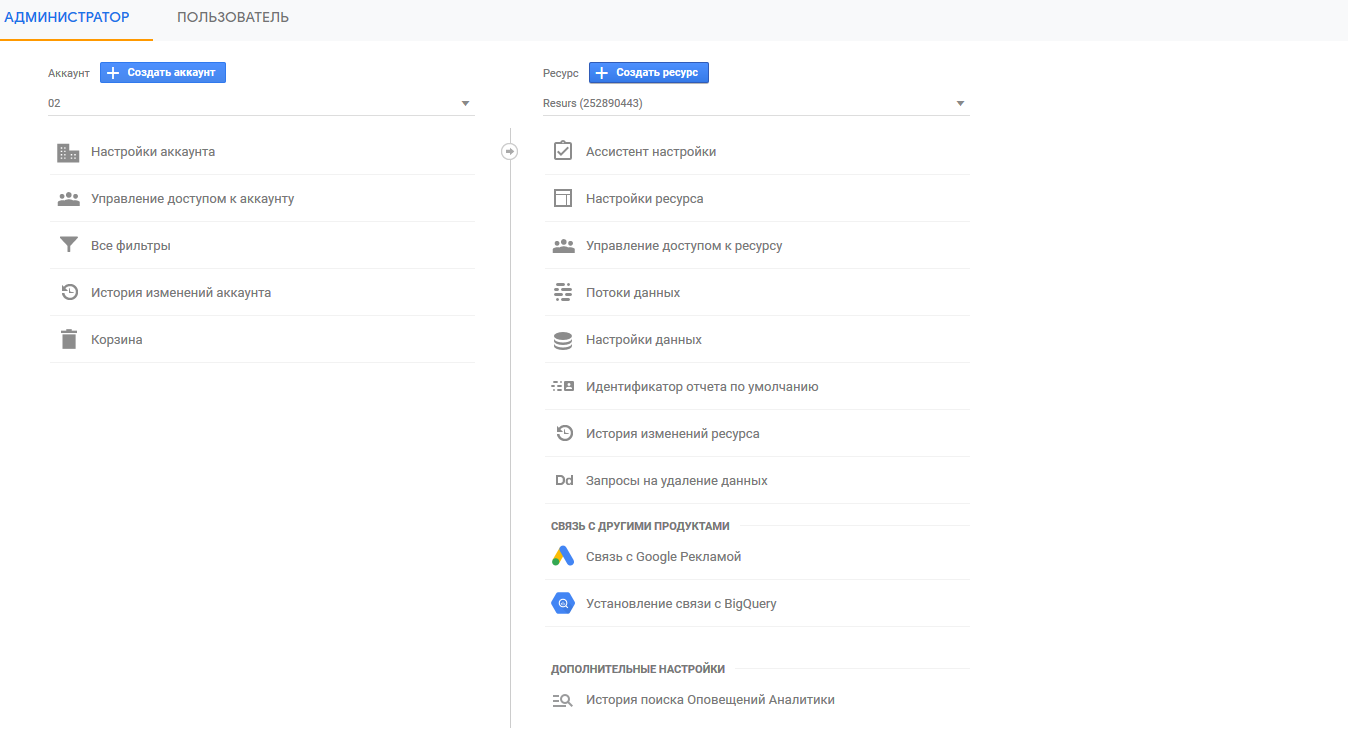Click the setup assistant checklist icon
This screenshot has width=1348, height=748.
563,151
